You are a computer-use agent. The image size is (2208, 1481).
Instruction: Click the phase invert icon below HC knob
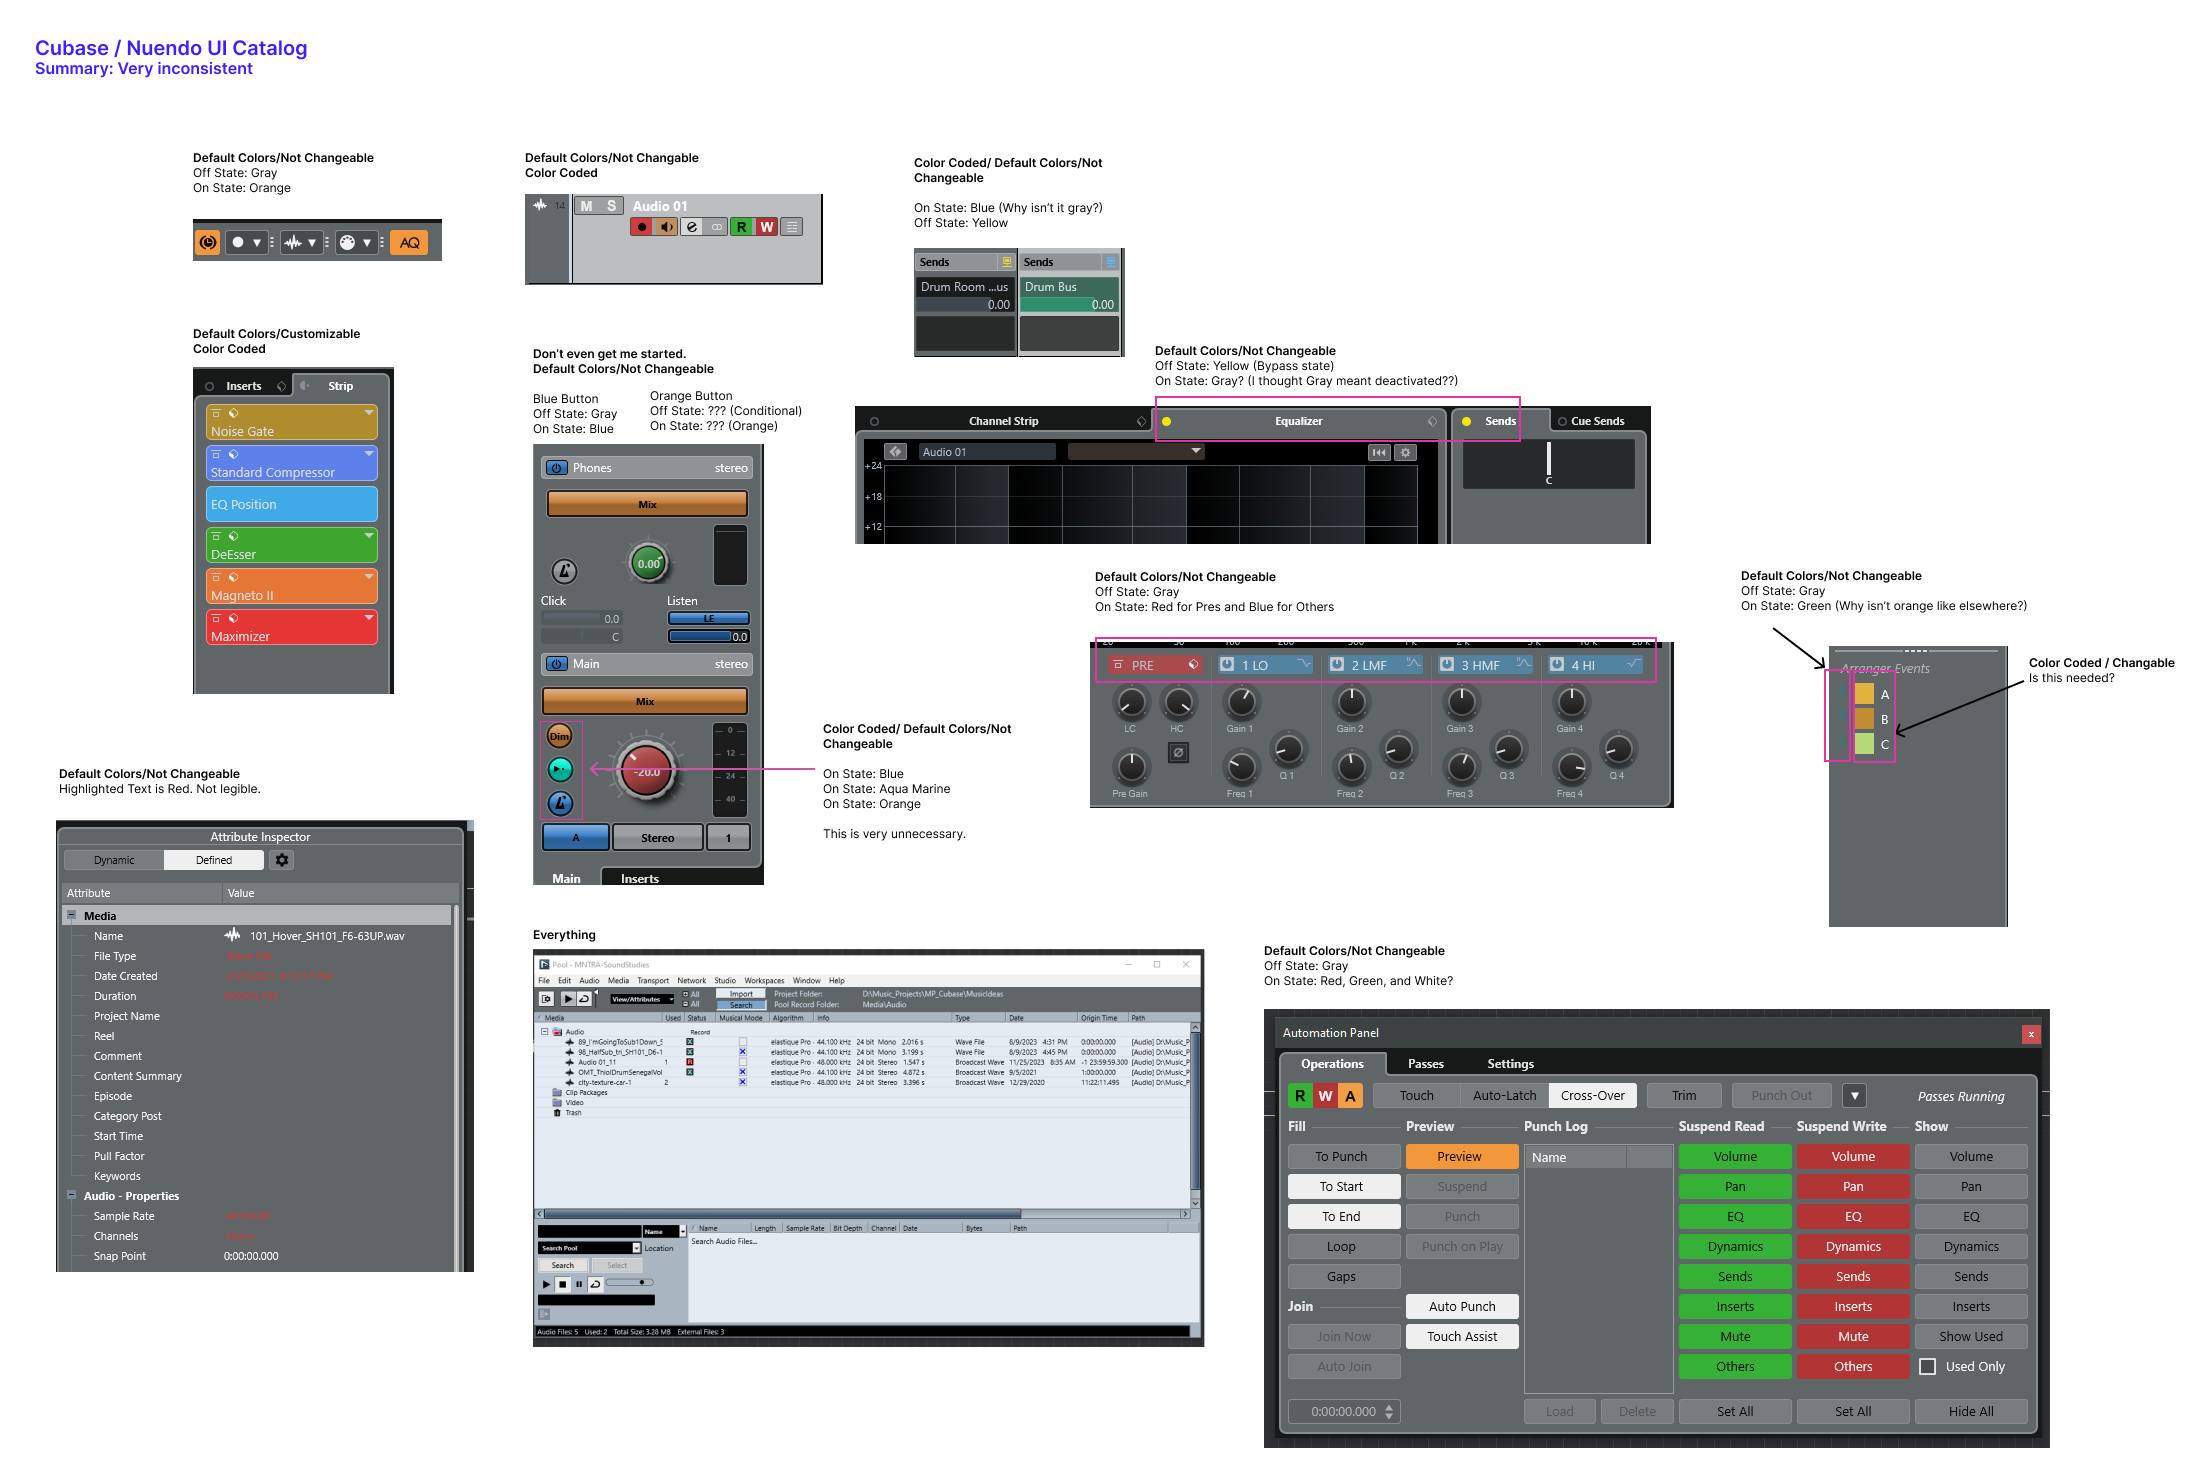pos(1178,753)
